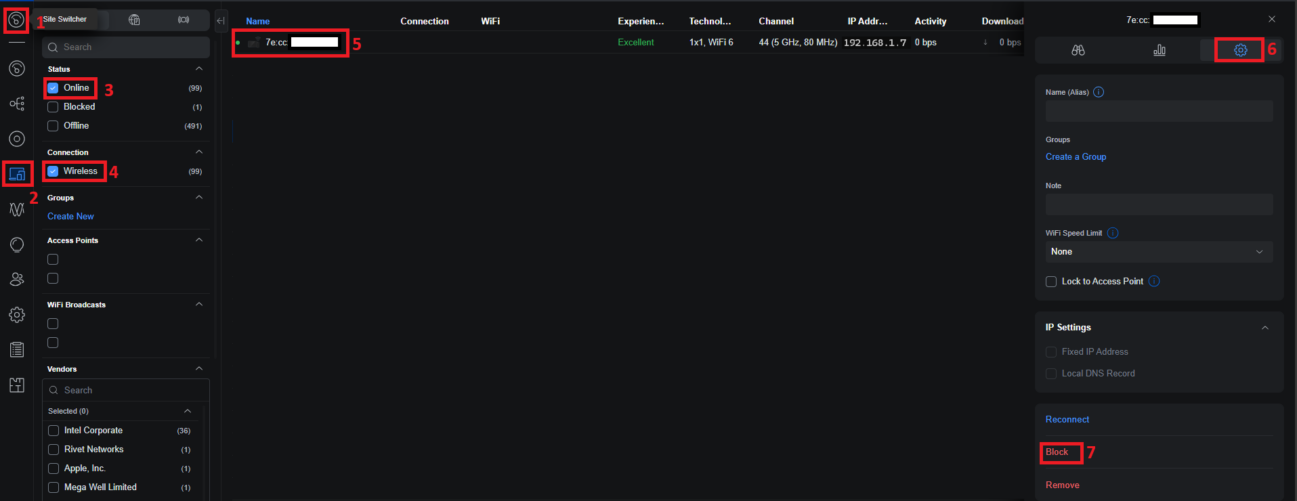Collapse the Status filter section
The image size is (1297, 501).
(x=198, y=69)
